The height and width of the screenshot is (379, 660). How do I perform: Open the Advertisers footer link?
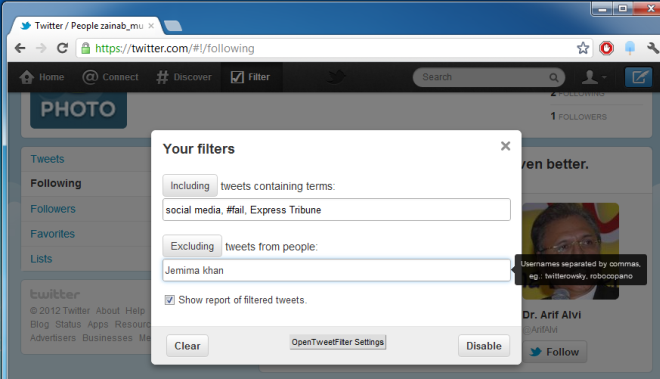pos(53,338)
